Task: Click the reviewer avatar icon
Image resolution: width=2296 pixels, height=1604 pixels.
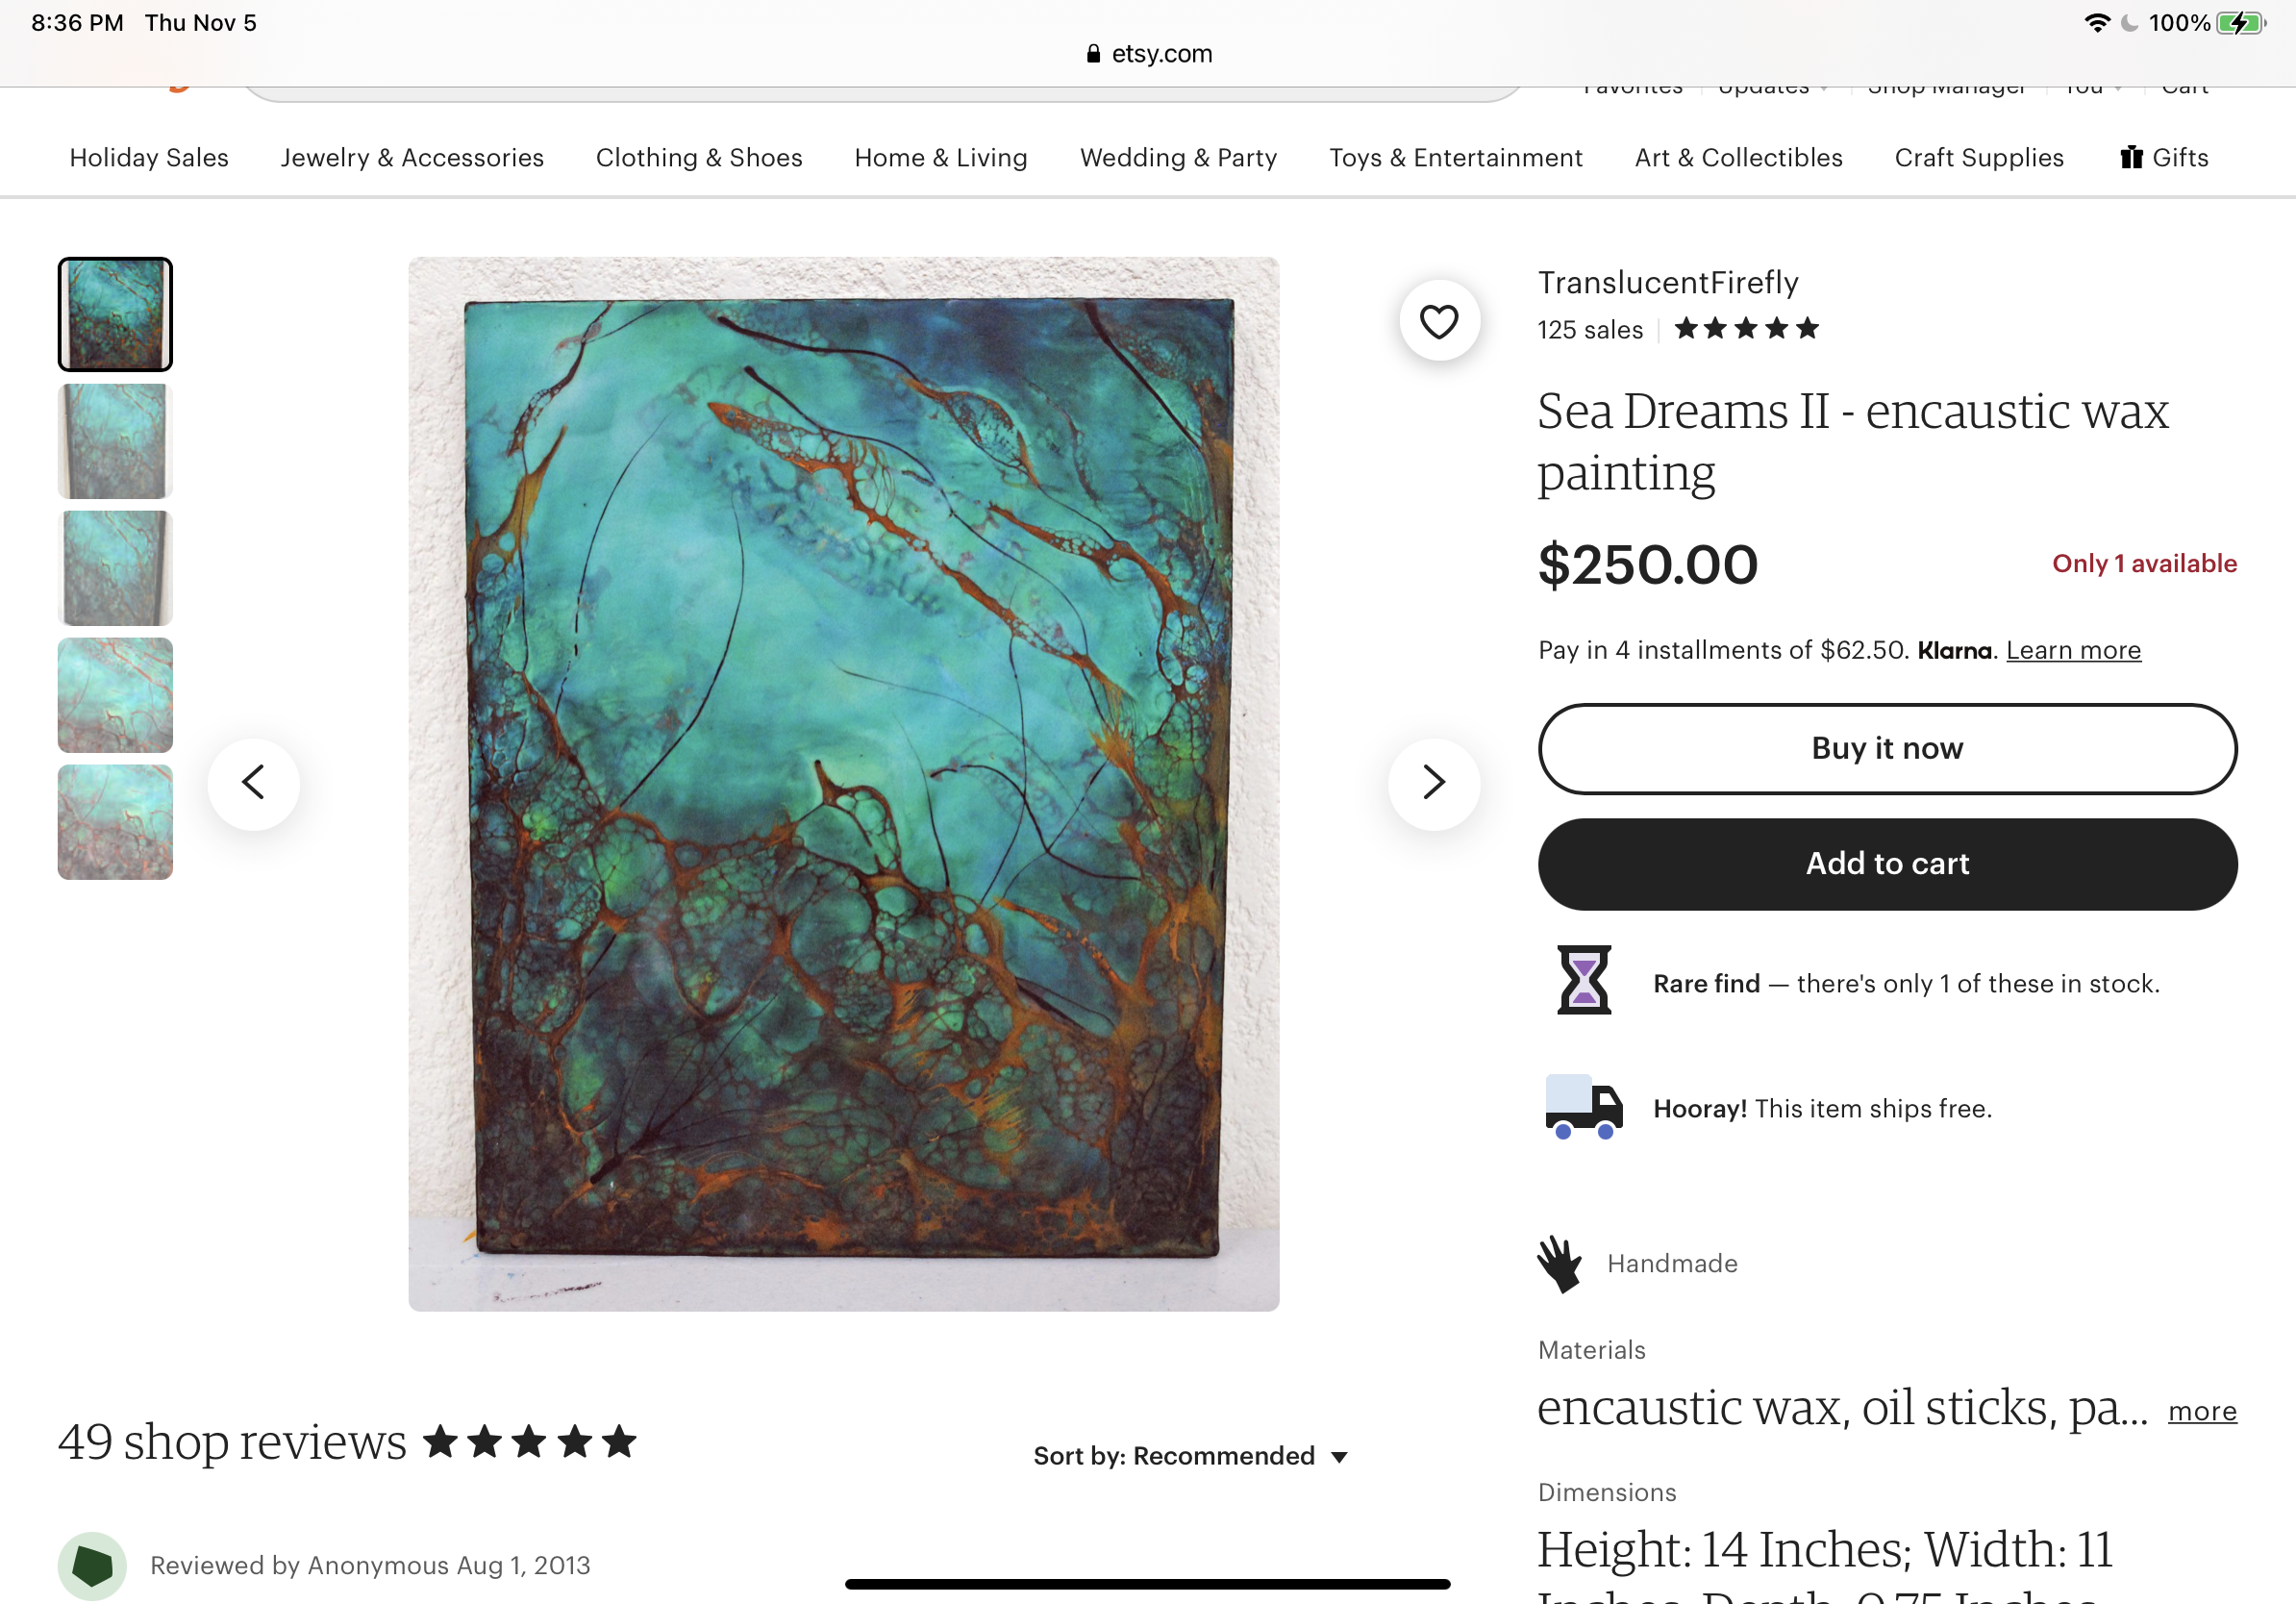Action: coord(92,1565)
